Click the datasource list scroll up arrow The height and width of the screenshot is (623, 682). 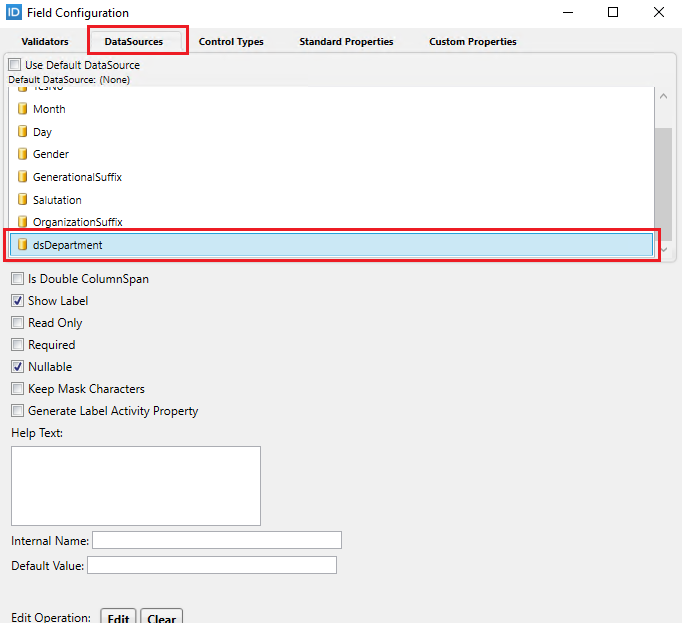(x=663, y=96)
